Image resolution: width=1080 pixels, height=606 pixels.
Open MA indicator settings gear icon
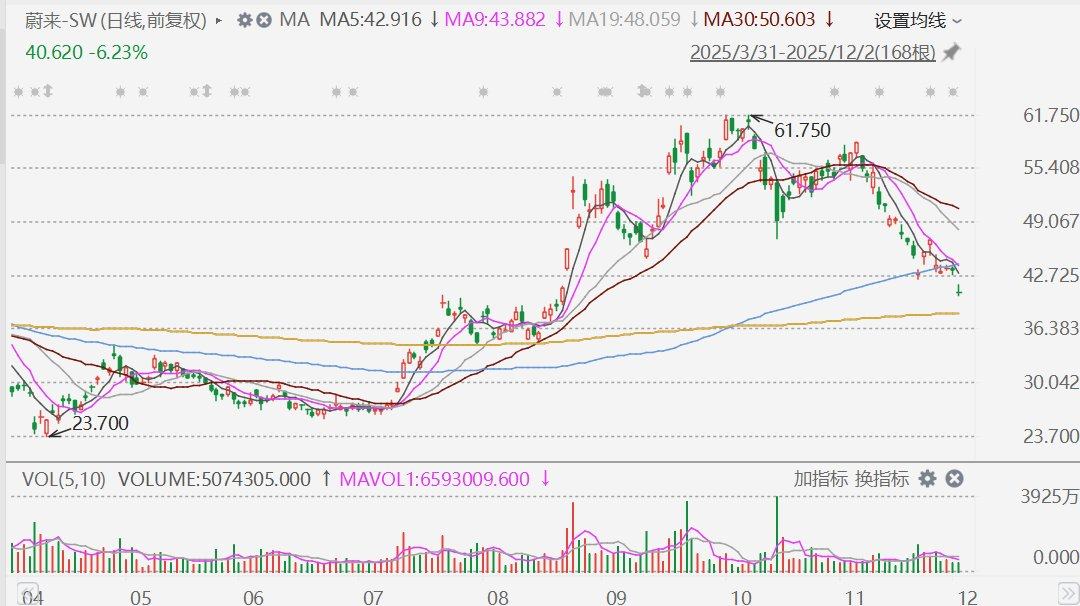point(243,20)
